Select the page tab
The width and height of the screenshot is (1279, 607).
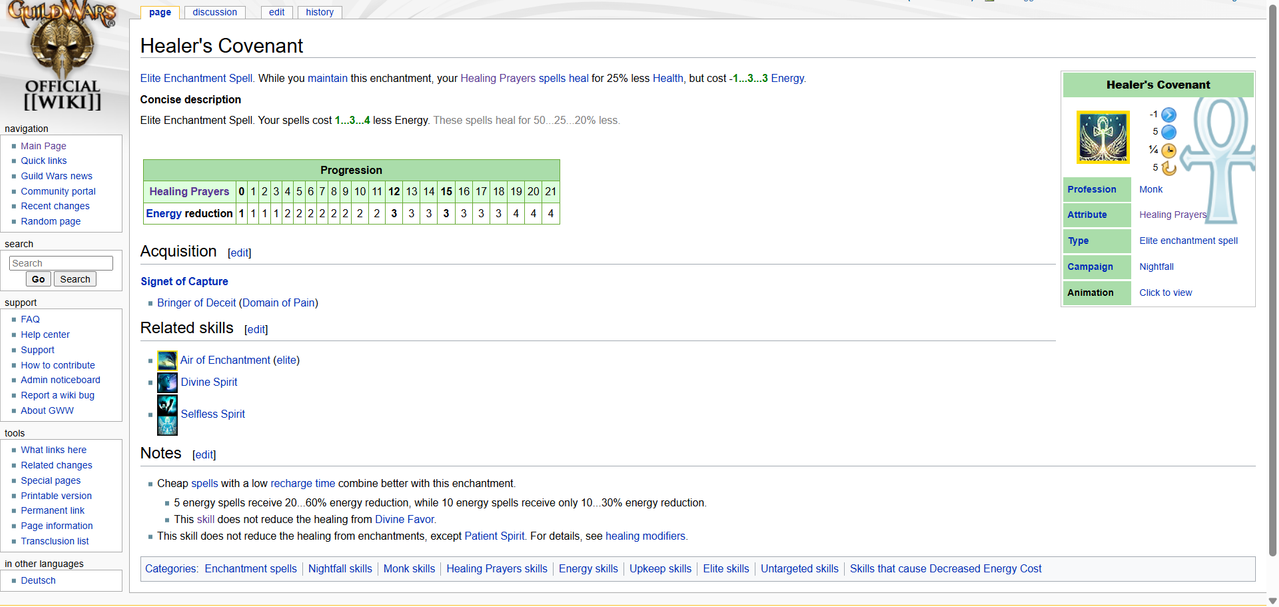160,12
